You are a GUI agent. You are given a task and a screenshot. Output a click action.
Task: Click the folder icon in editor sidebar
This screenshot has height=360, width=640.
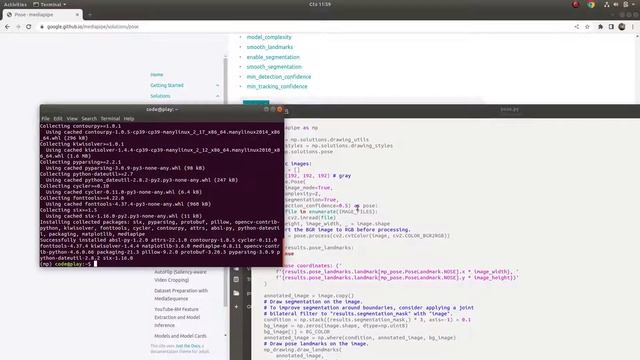(236, 293)
